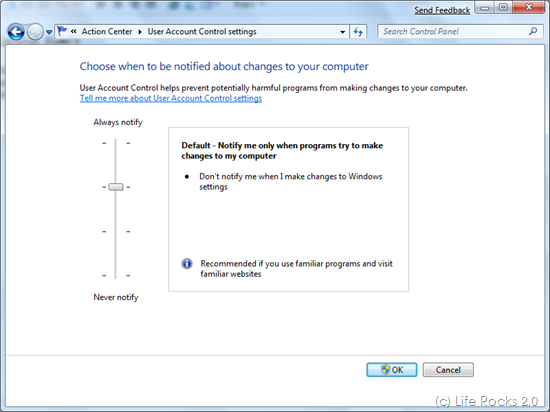Set slider to the Always notify top tick
The height and width of the screenshot is (412, 550).
[116, 143]
